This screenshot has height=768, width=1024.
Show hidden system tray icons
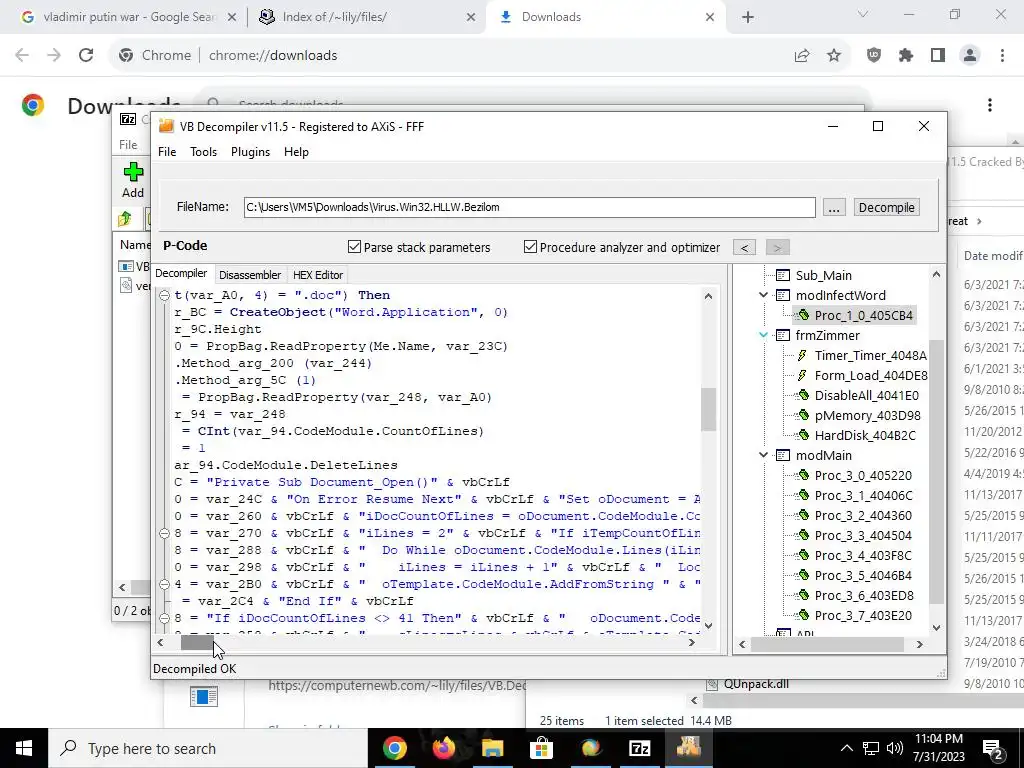pos(846,748)
